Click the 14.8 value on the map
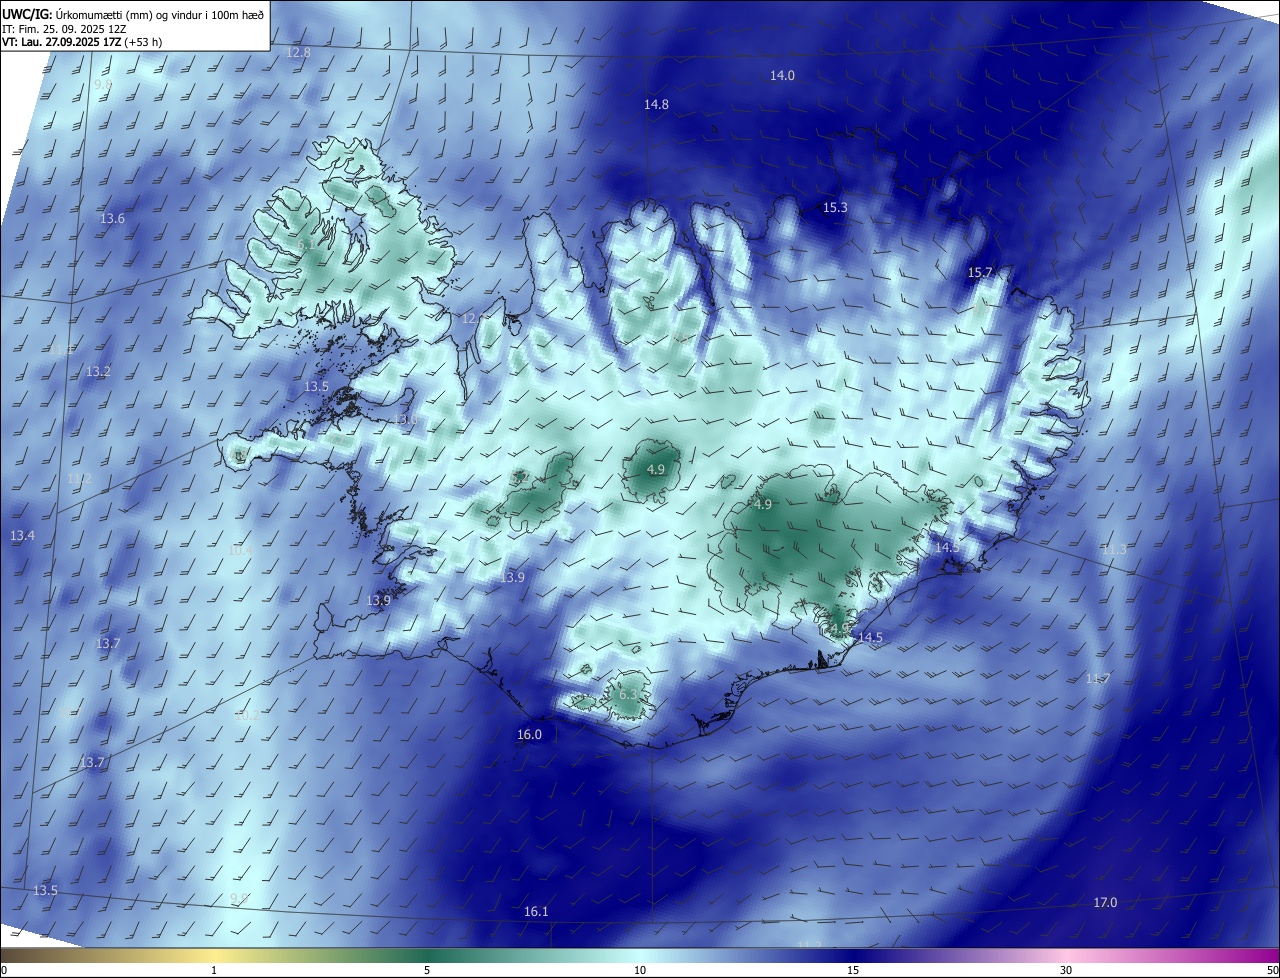 656,104
